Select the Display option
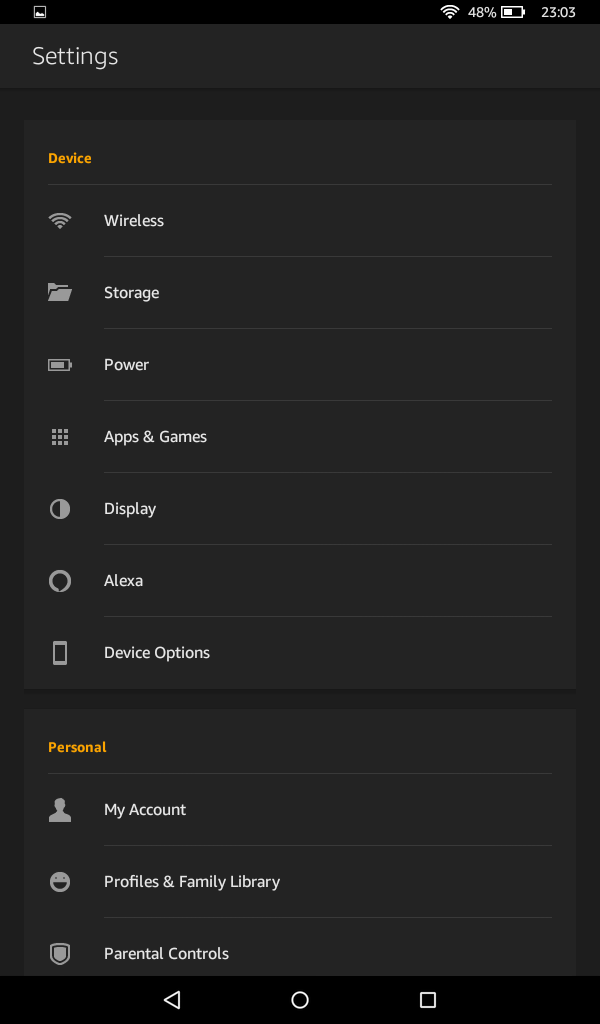The image size is (600, 1024). (130, 509)
